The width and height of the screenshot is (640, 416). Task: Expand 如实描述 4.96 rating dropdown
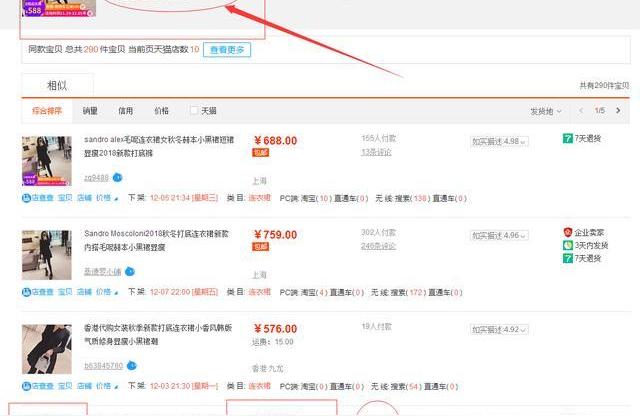coord(499,236)
